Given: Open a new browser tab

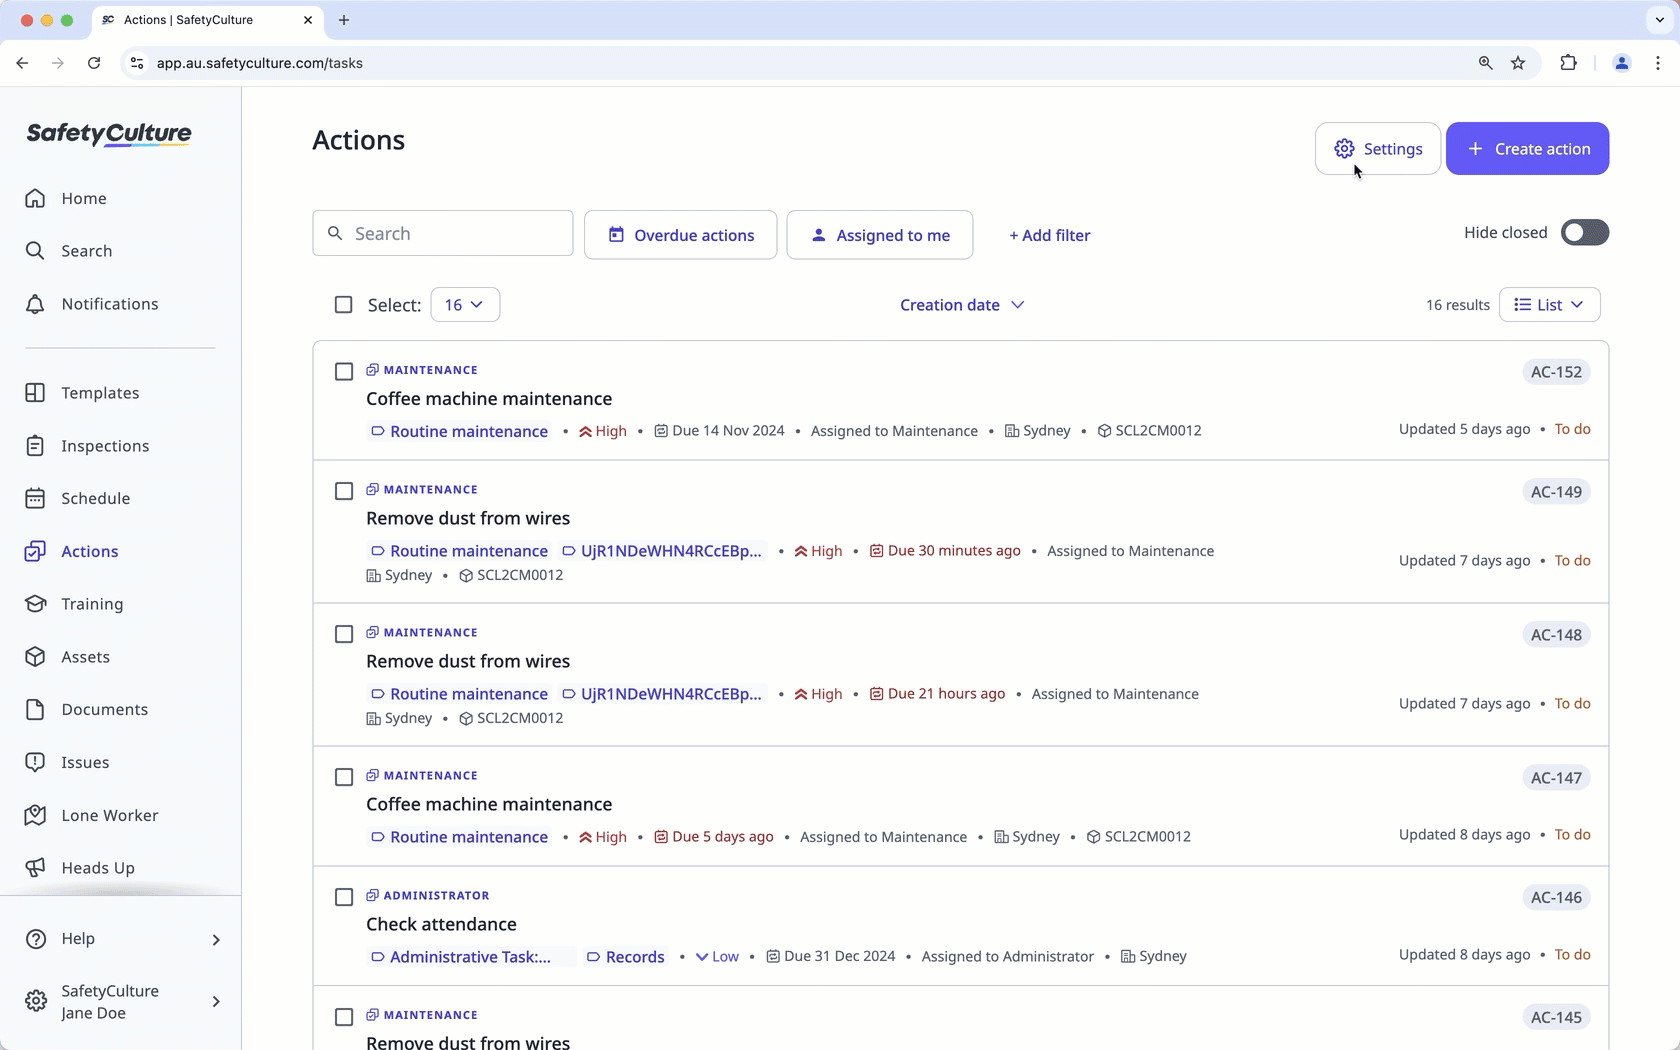Looking at the screenshot, I should click(344, 20).
